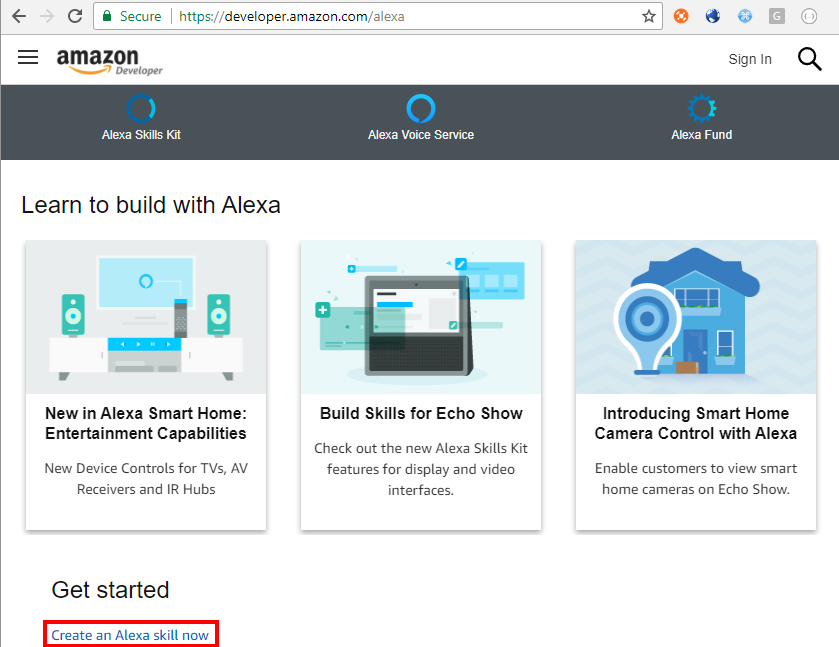Open the search magnifier icon
839x647 pixels.
(x=809, y=59)
